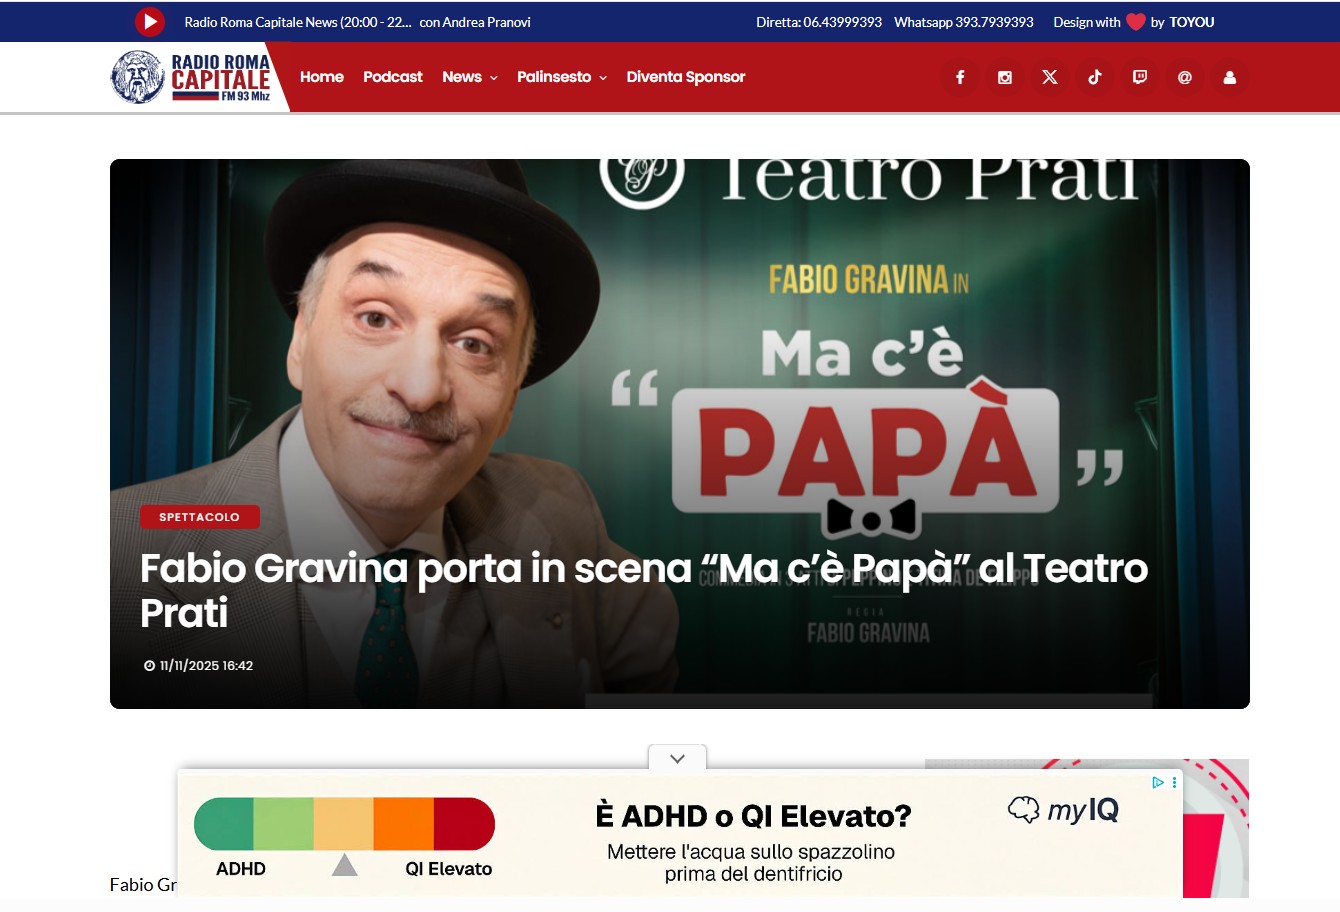
Task: Open the Instagram profile icon
Action: pyautogui.click(x=1004, y=77)
